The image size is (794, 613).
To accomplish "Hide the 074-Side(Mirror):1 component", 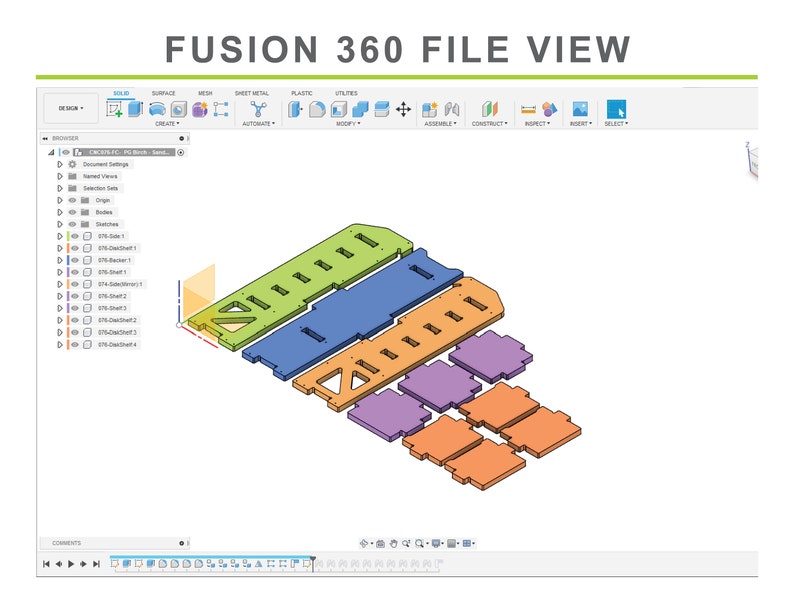I will tap(75, 284).
